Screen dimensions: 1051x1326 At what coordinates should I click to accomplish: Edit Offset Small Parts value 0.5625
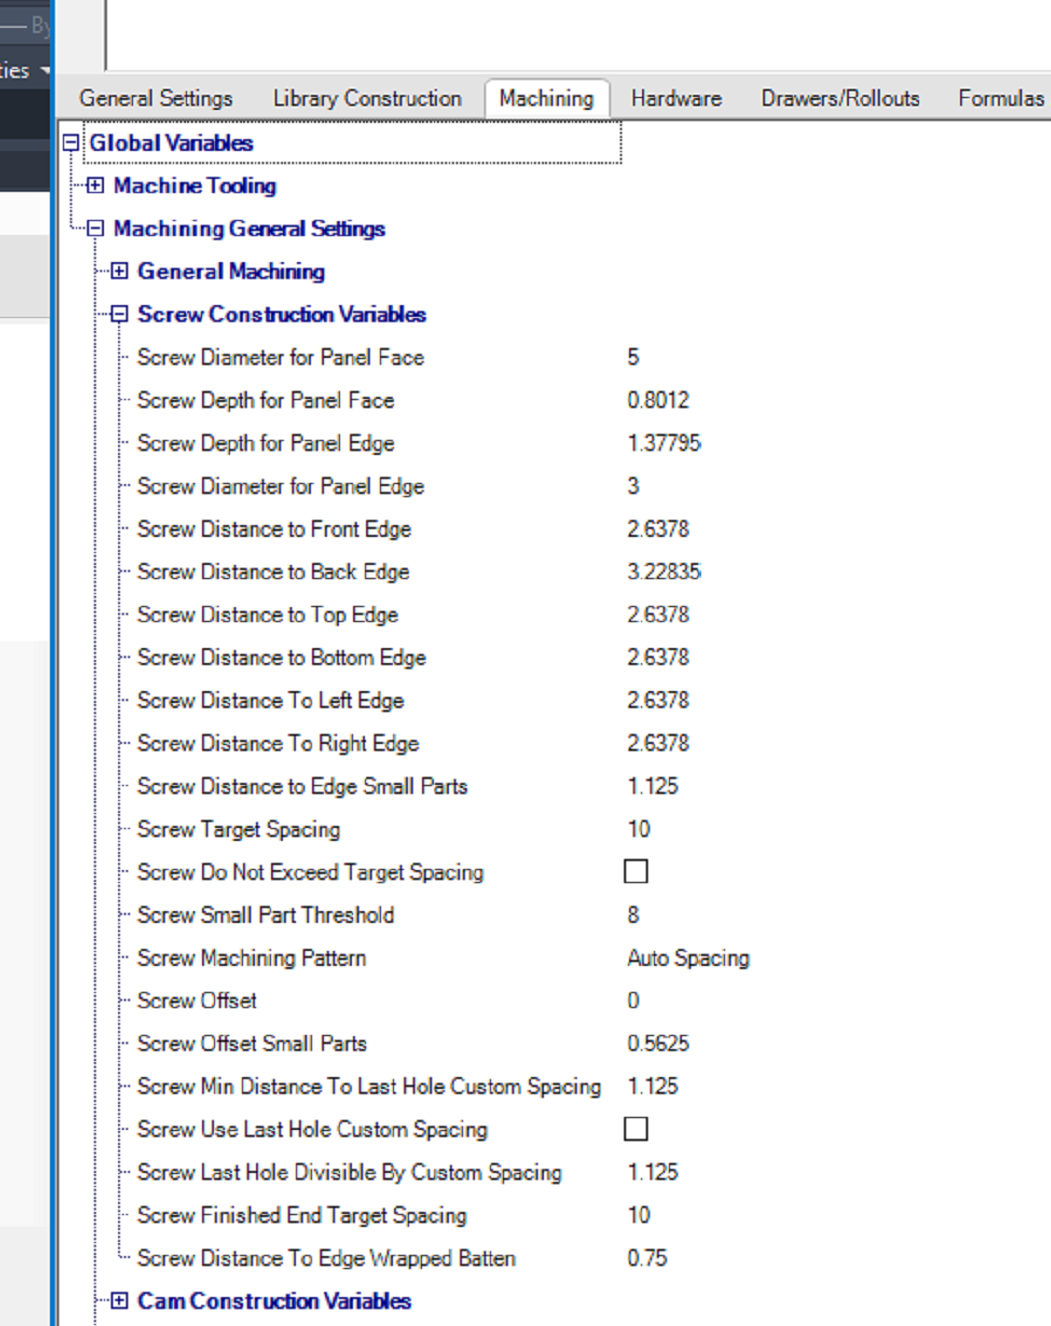658,1043
